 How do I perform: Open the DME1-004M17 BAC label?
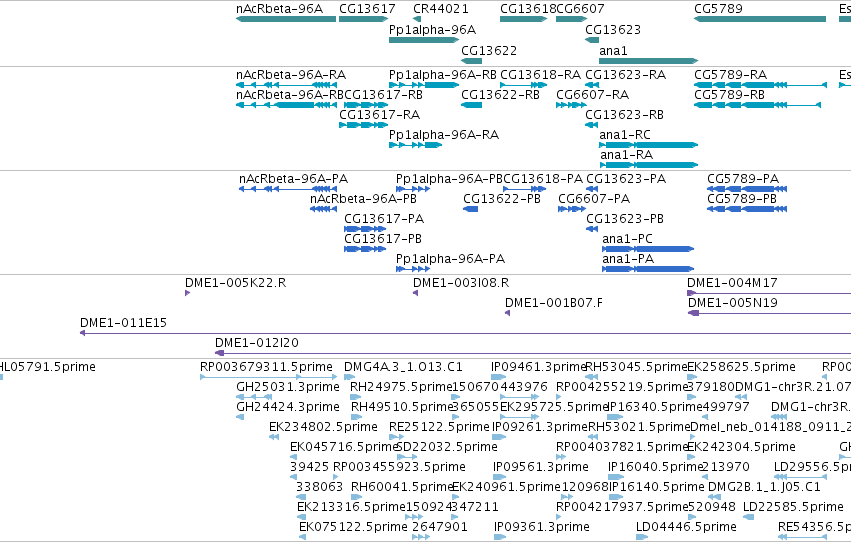click(732, 283)
